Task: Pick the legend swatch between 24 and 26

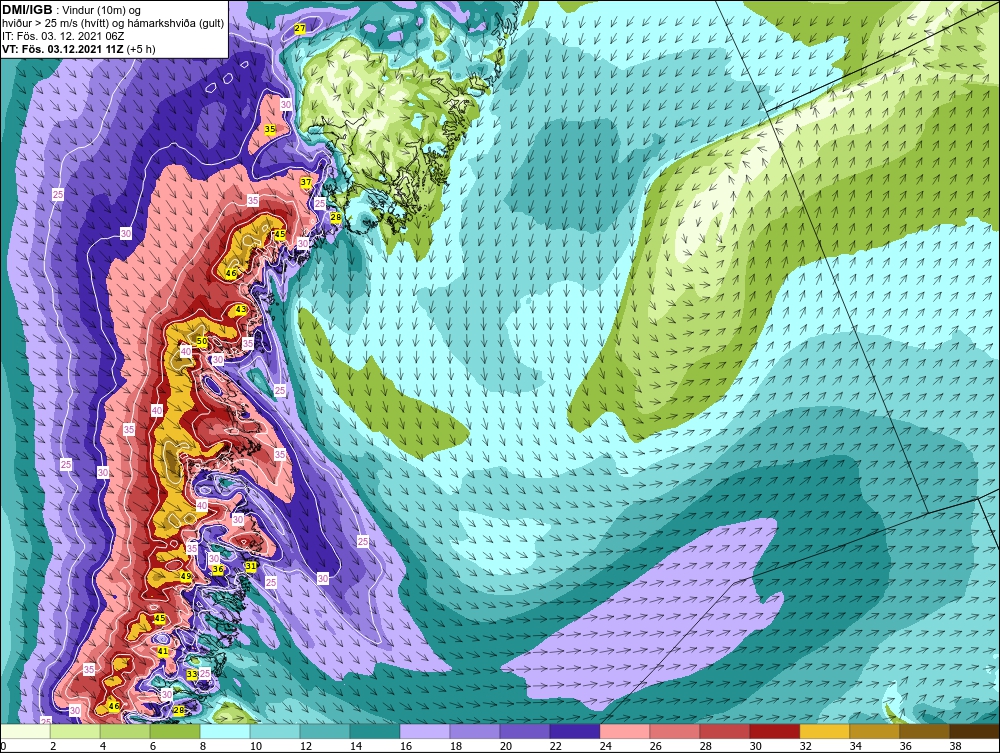Action: point(625,731)
